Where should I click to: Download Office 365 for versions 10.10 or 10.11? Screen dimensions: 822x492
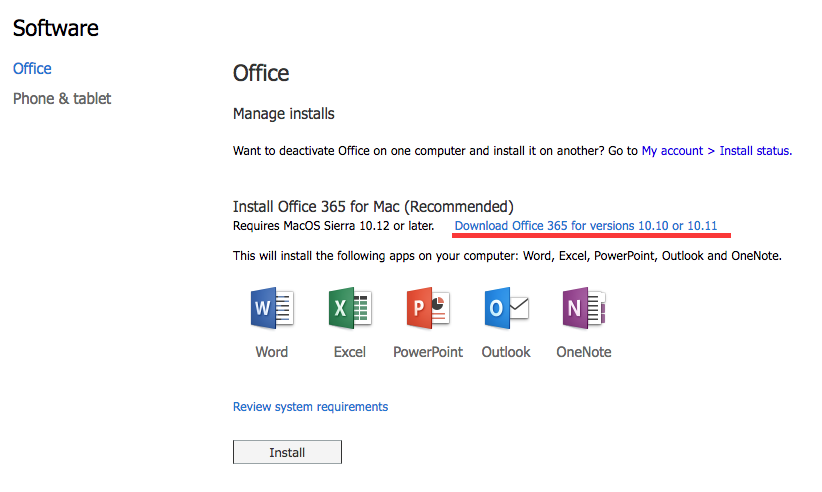[x=586, y=226]
